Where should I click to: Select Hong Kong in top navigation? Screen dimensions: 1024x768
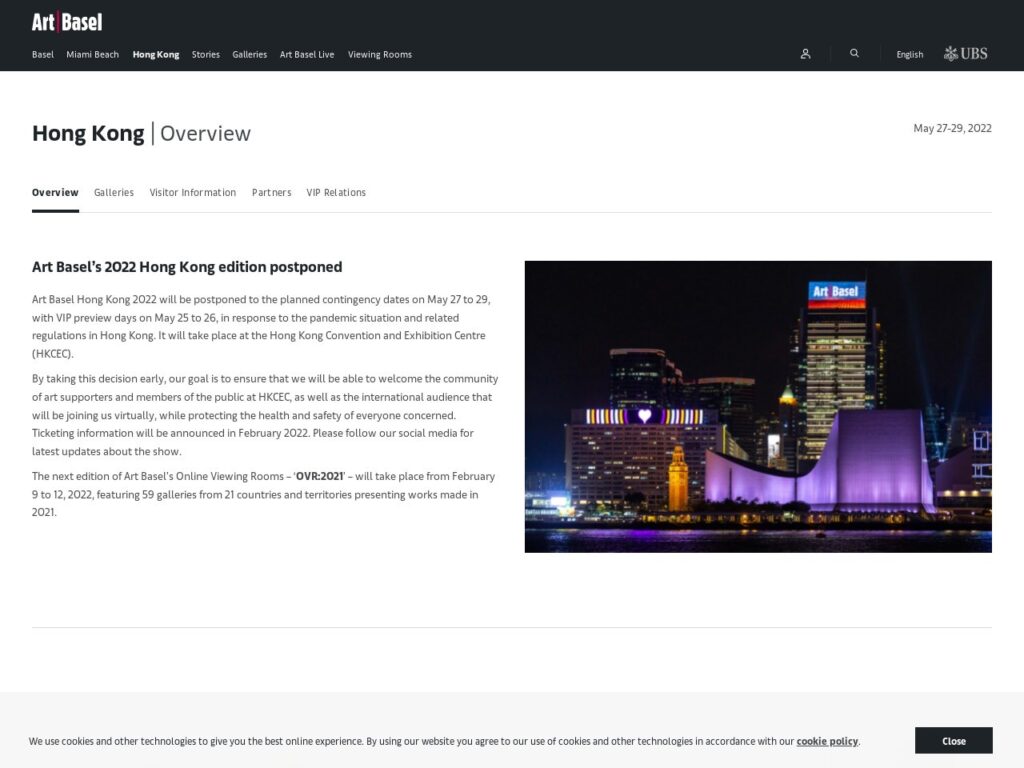155,54
